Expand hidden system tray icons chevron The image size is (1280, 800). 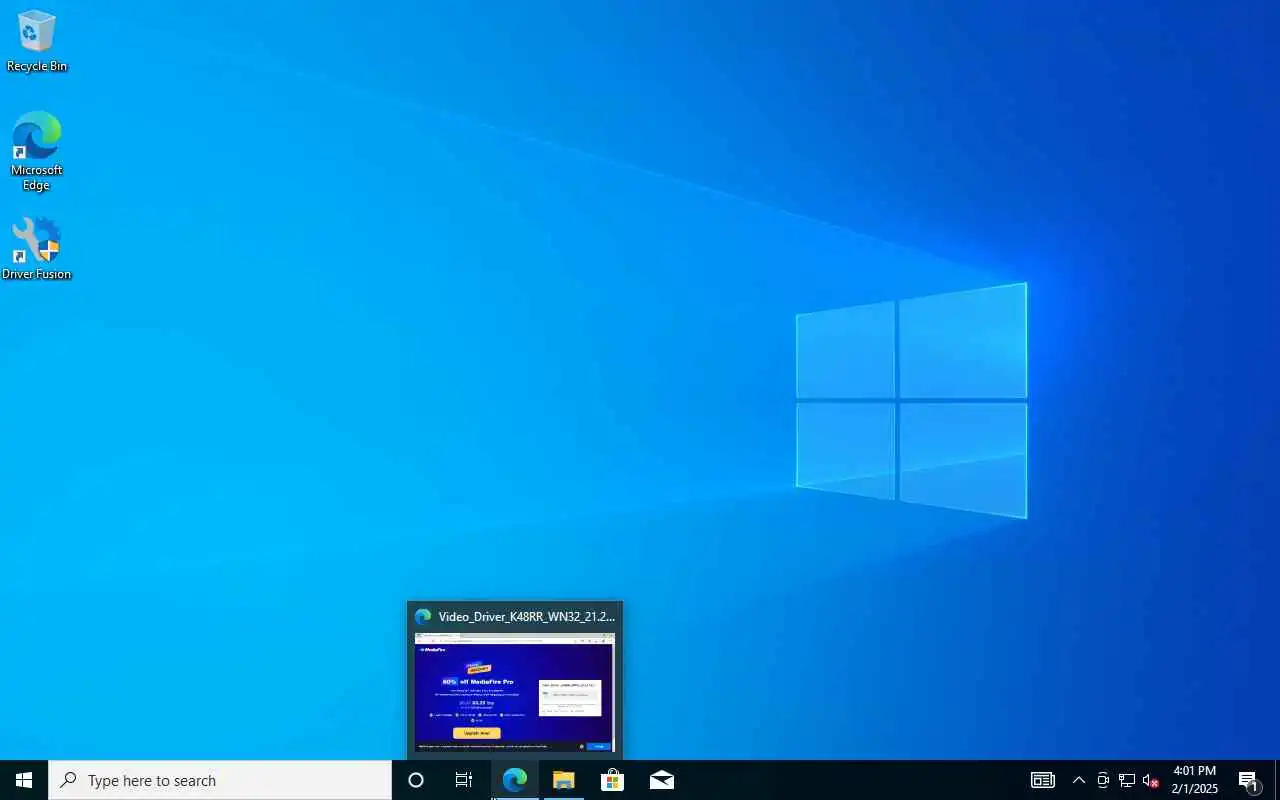[1079, 780]
